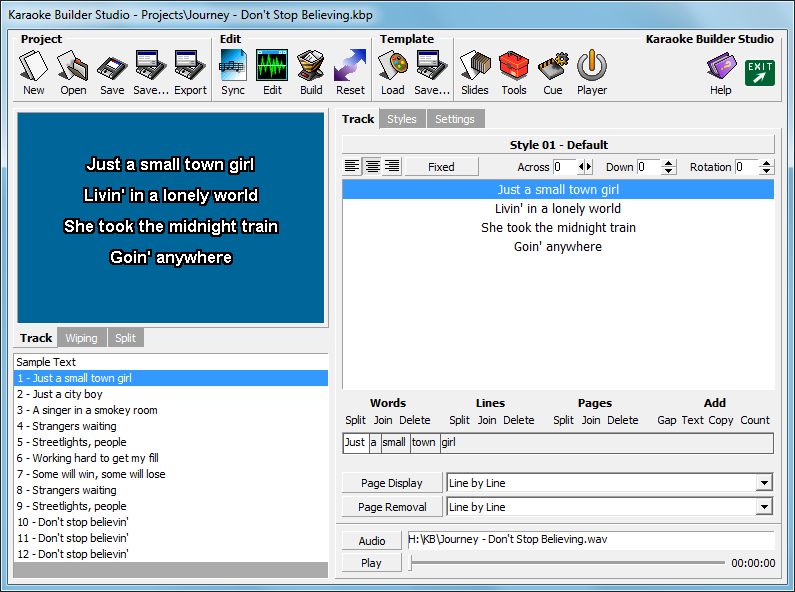Viewport: 795px width, 592px height.
Task: Align text center
Action: coord(372,166)
